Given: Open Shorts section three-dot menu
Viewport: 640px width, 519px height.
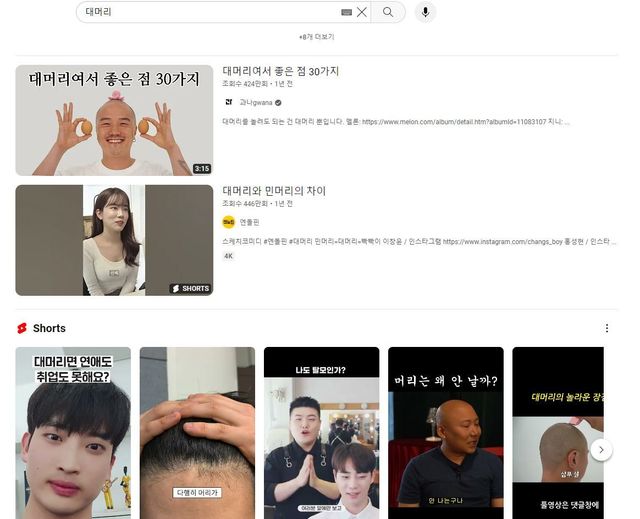Looking at the screenshot, I should [606, 328].
